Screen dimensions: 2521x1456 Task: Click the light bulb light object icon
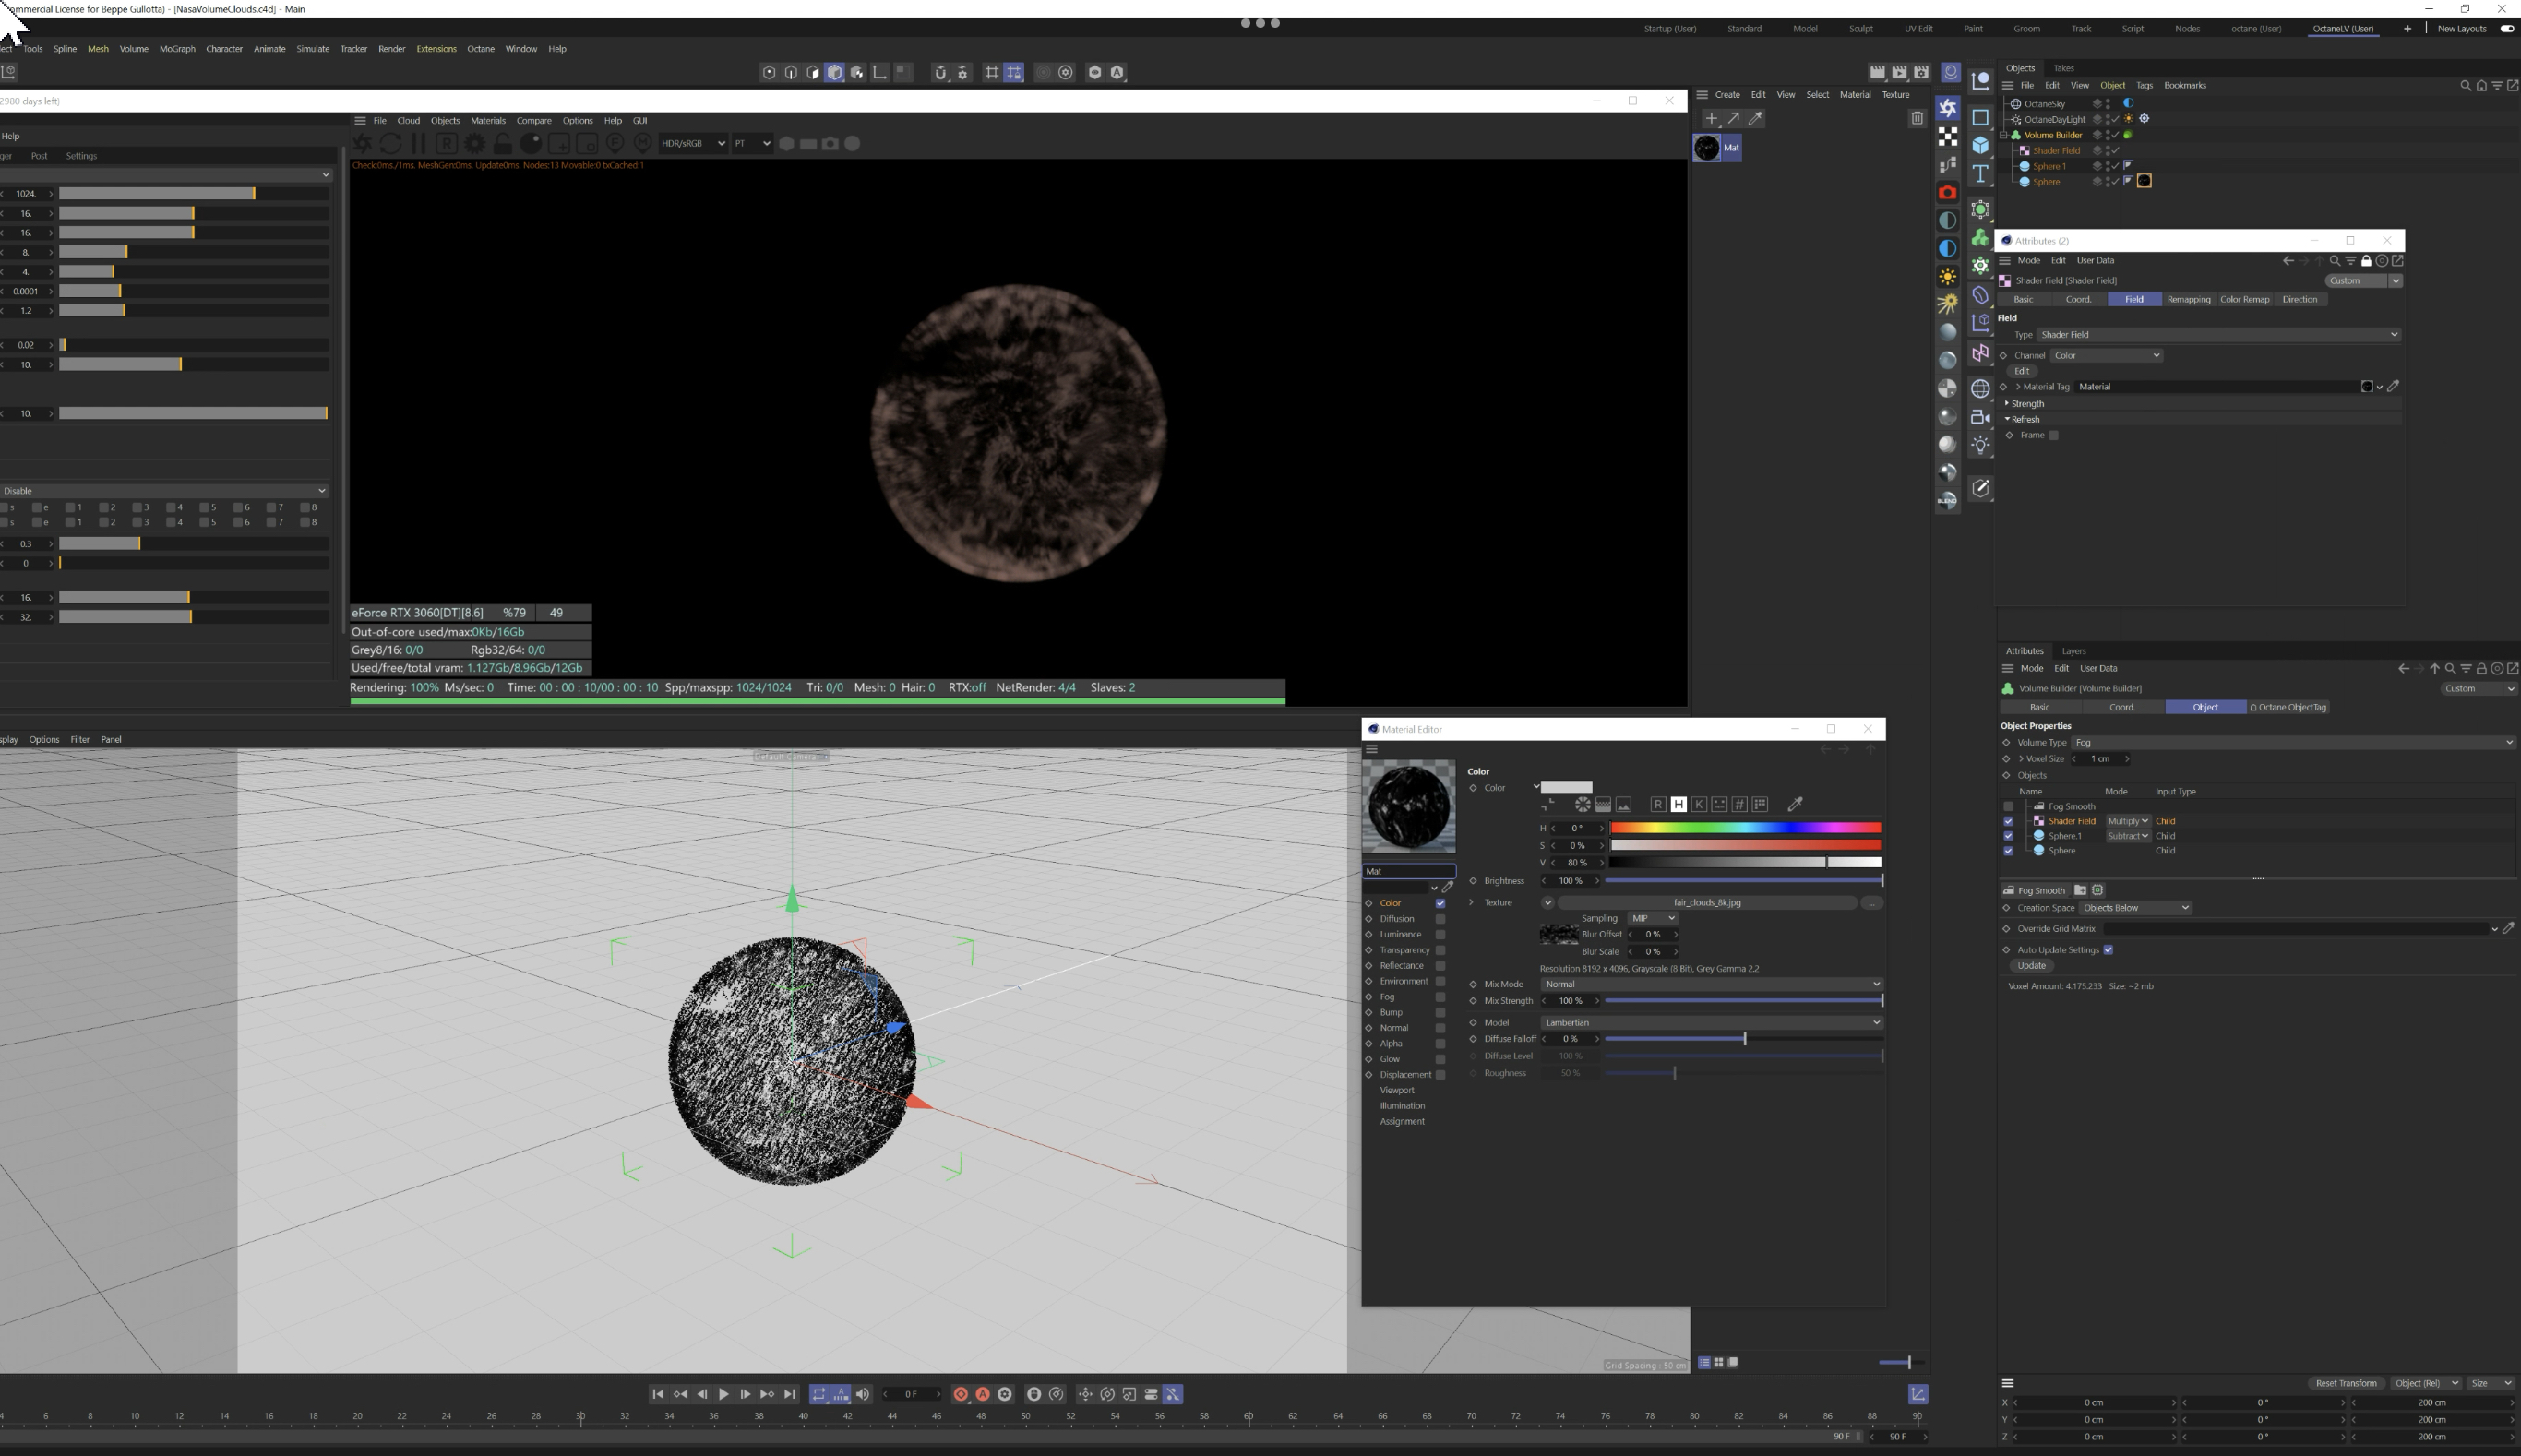pos(1980,445)
